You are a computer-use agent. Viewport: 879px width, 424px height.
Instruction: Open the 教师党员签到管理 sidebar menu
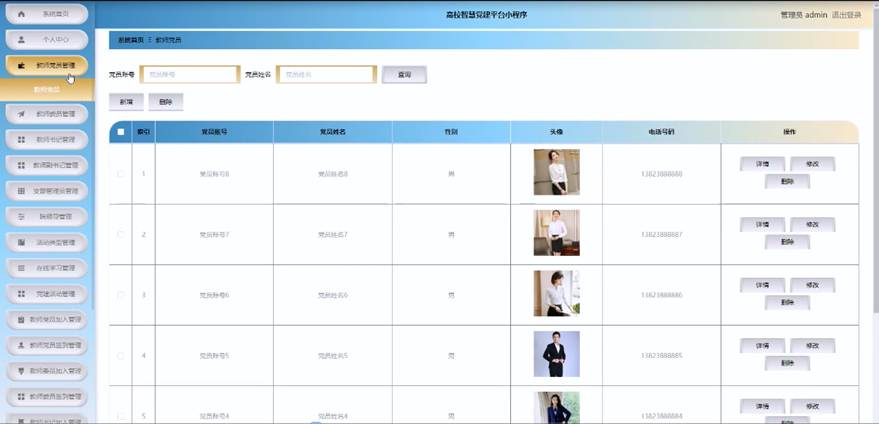click(47, 345)
